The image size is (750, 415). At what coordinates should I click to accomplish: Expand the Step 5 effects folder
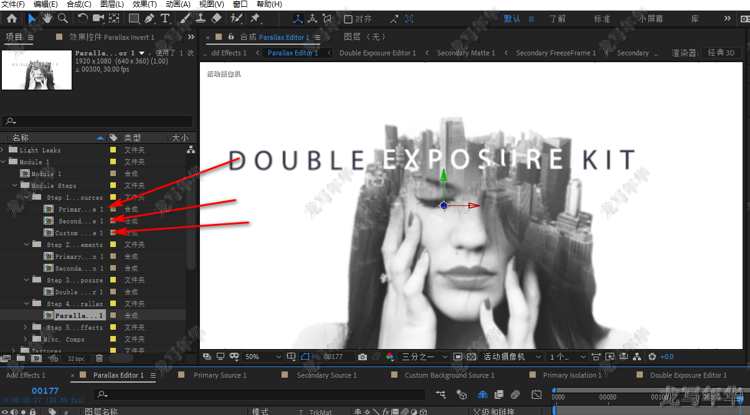pyautogui.click(x=26, y=327)
